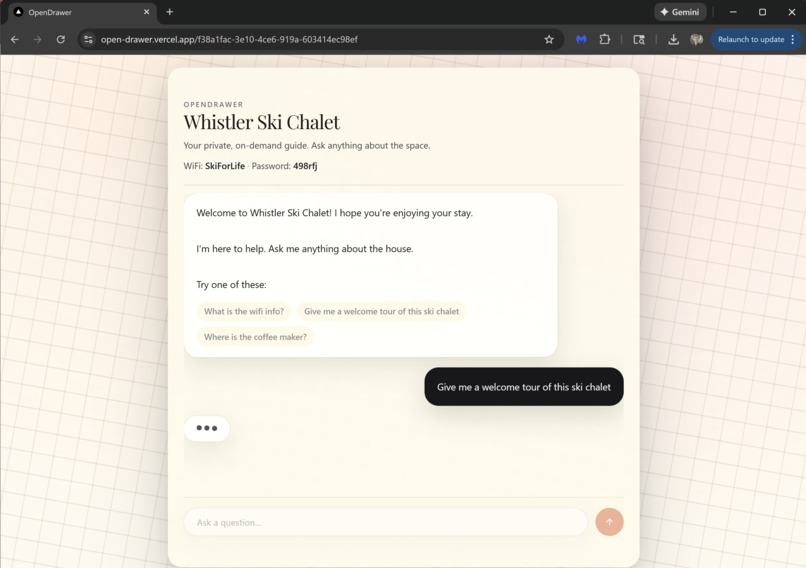Reload the current page
Image resolution: width=806 pixels, height=568 pixels.
[x=61, y=40]
